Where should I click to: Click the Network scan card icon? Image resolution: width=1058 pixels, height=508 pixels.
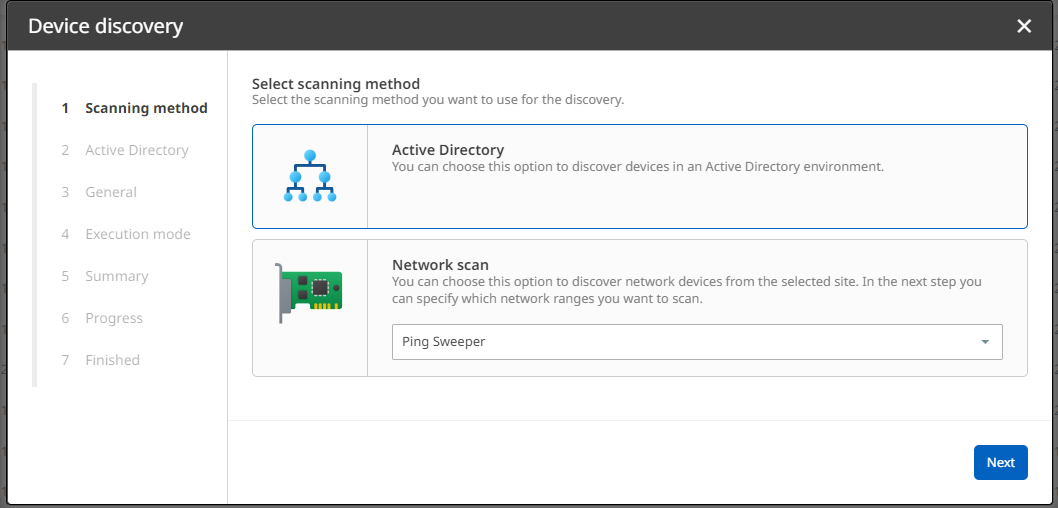pyautogui.click(x=310, y=293)
